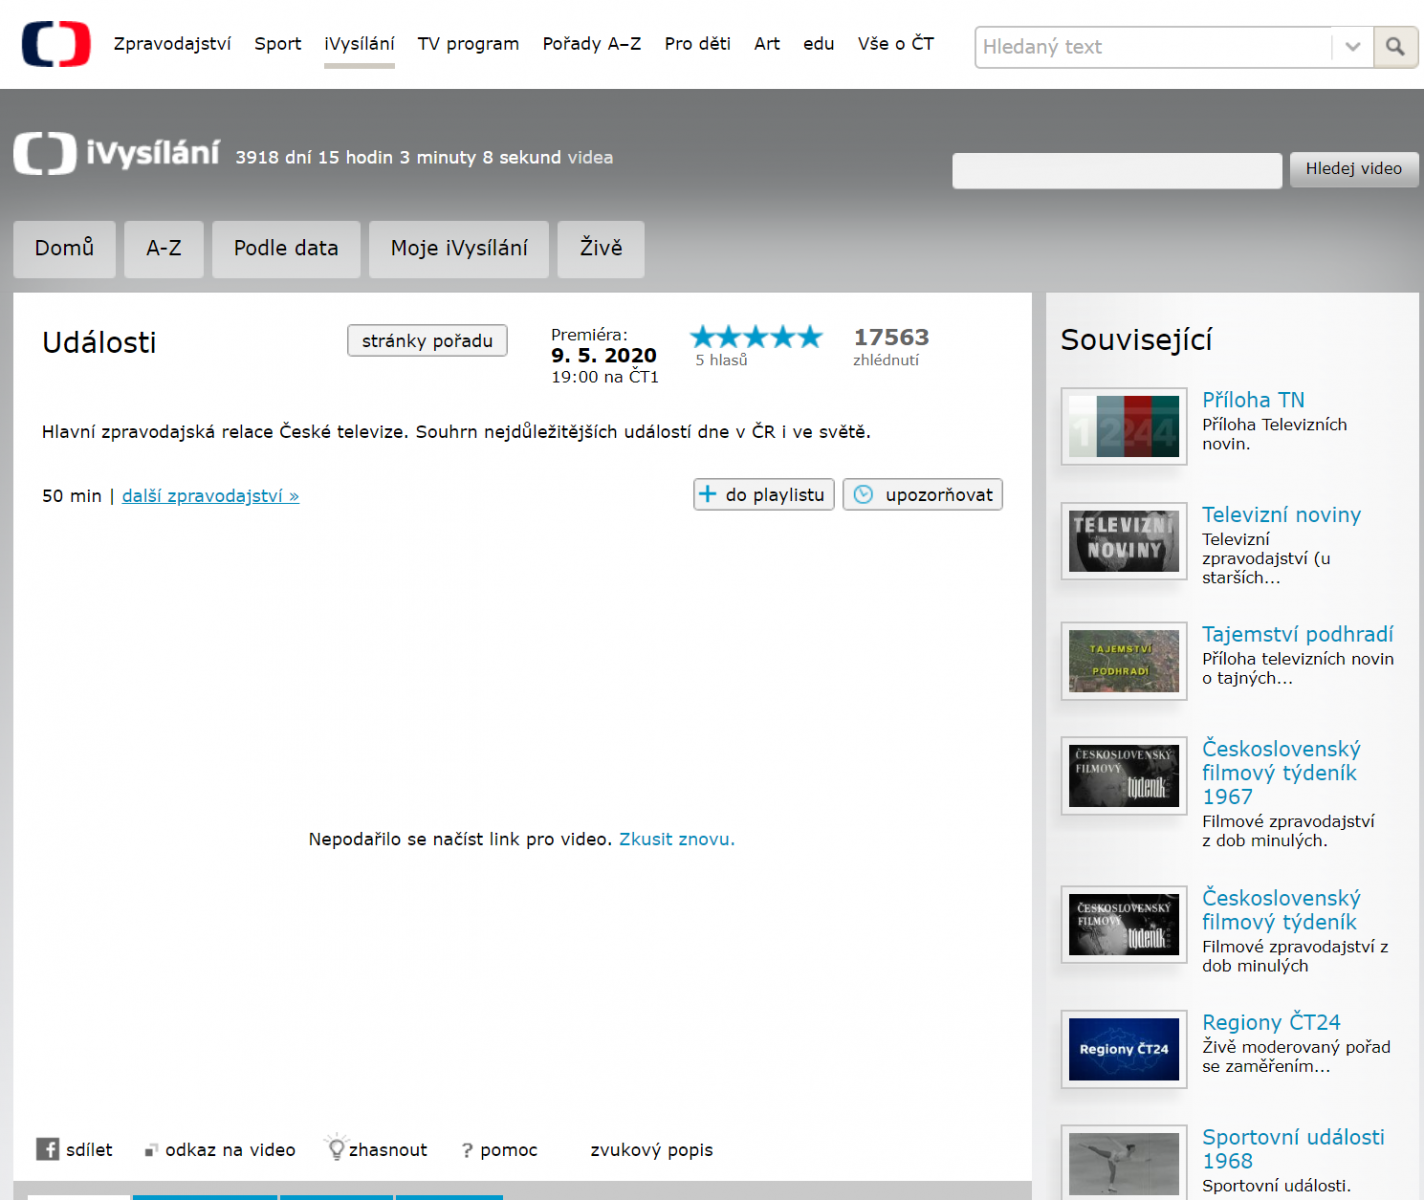The width and height of the screenshot is (1424, 1200).
Task: Click the Hledaný text search field
Action: 1153,47
